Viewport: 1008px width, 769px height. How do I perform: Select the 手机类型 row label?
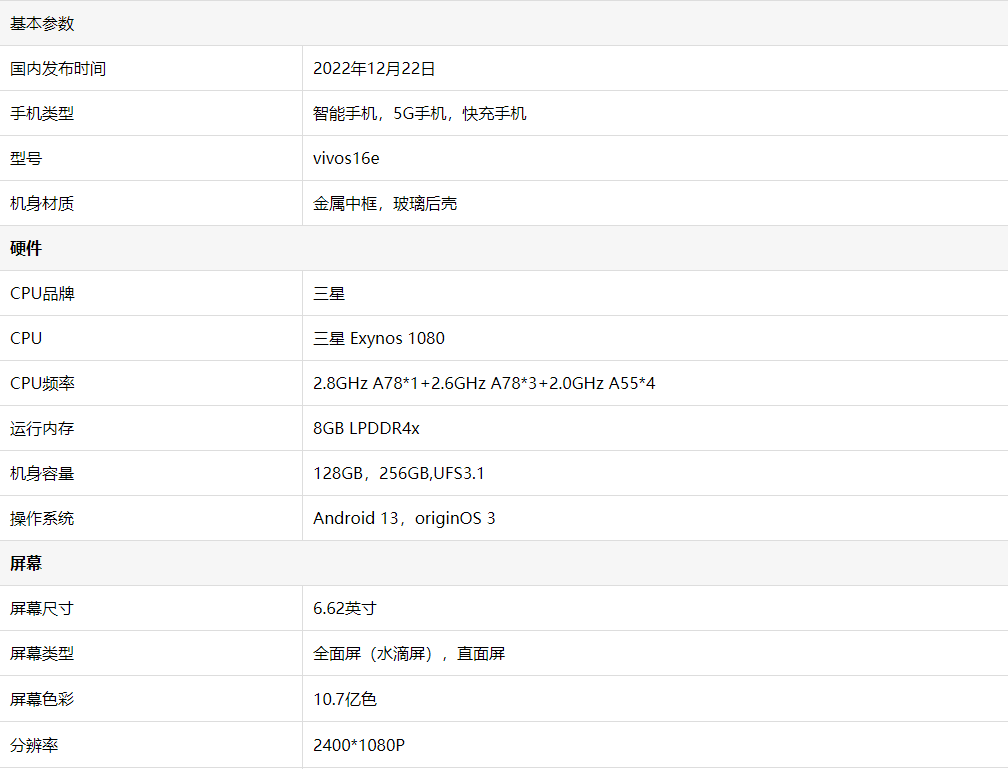42,113
